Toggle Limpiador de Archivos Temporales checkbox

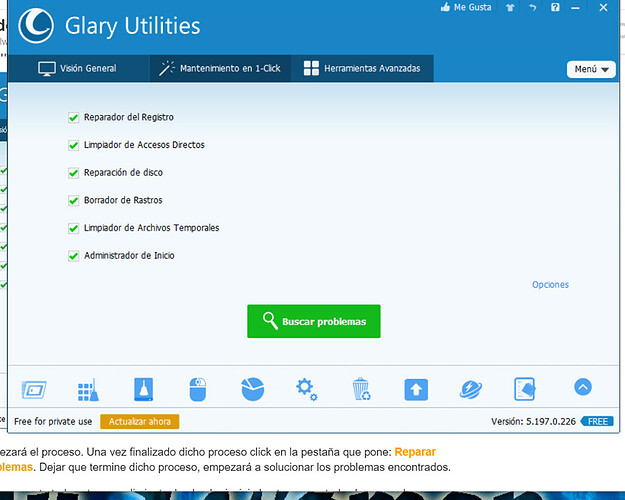73,228
